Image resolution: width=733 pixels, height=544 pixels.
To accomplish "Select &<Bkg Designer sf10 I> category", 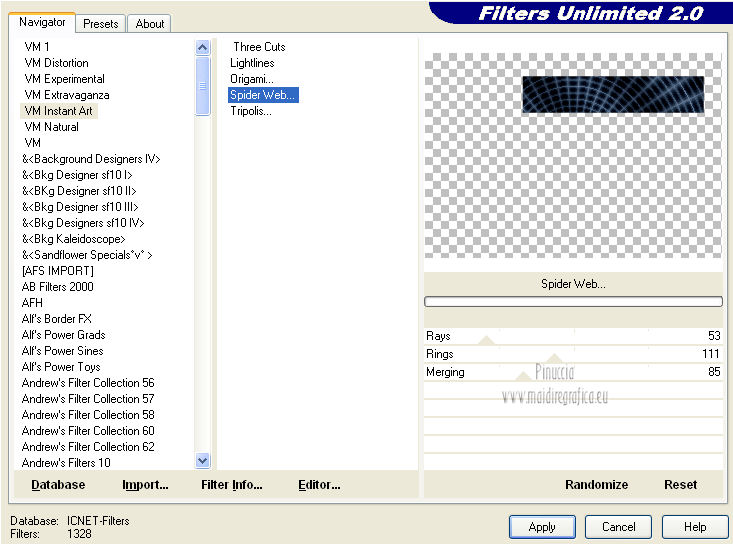I will [x=77, y=175].
